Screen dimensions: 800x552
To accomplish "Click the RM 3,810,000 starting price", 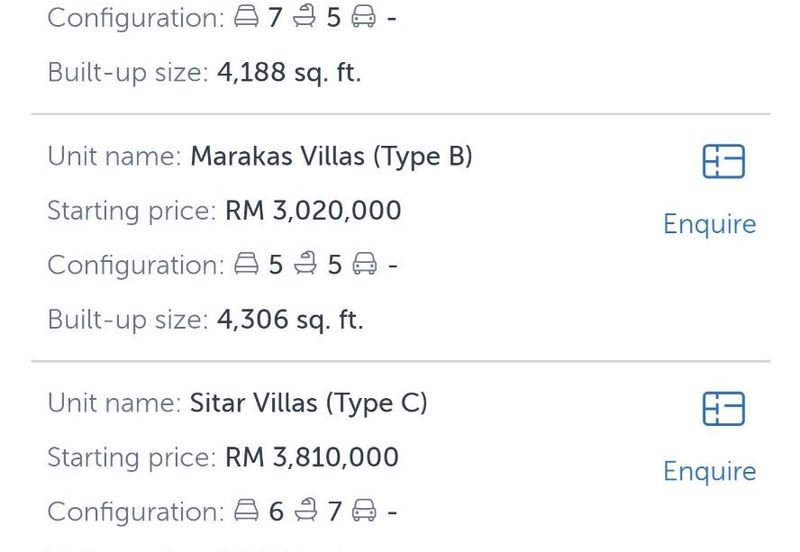I will click(x=312, y=458).
